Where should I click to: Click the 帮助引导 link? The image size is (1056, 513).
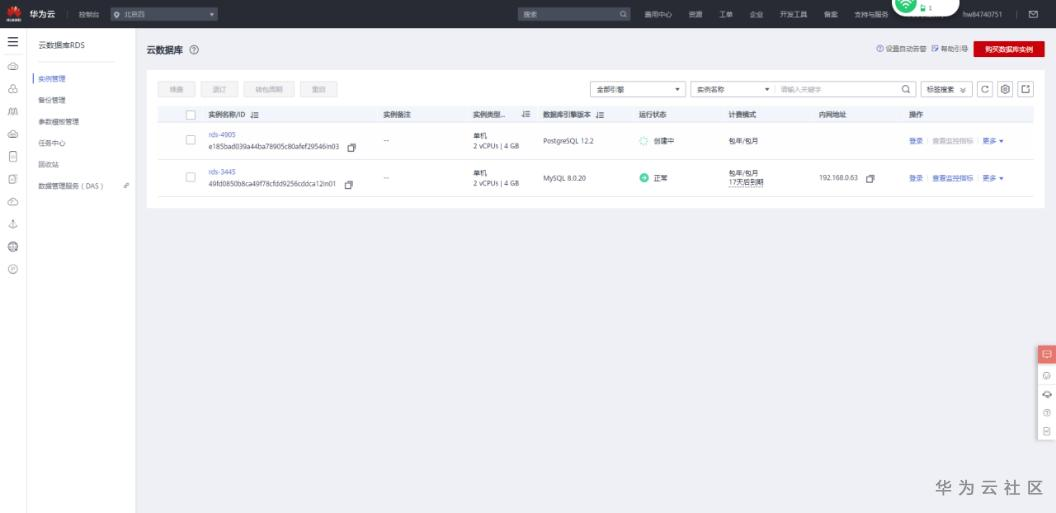(950, 49)
